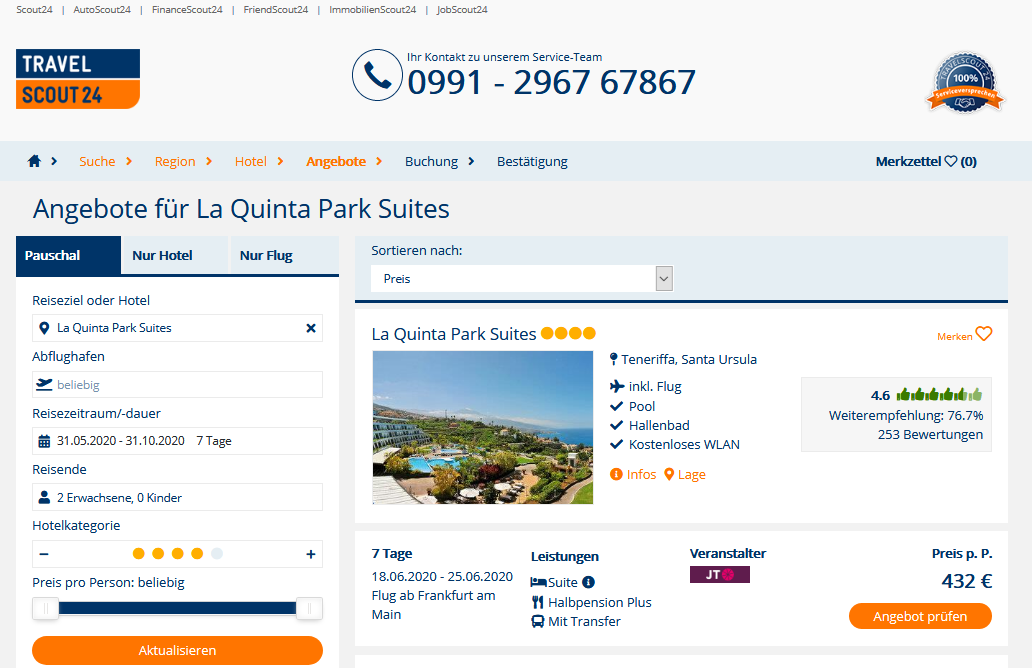Click the Merken heart icon

[984, 334]
